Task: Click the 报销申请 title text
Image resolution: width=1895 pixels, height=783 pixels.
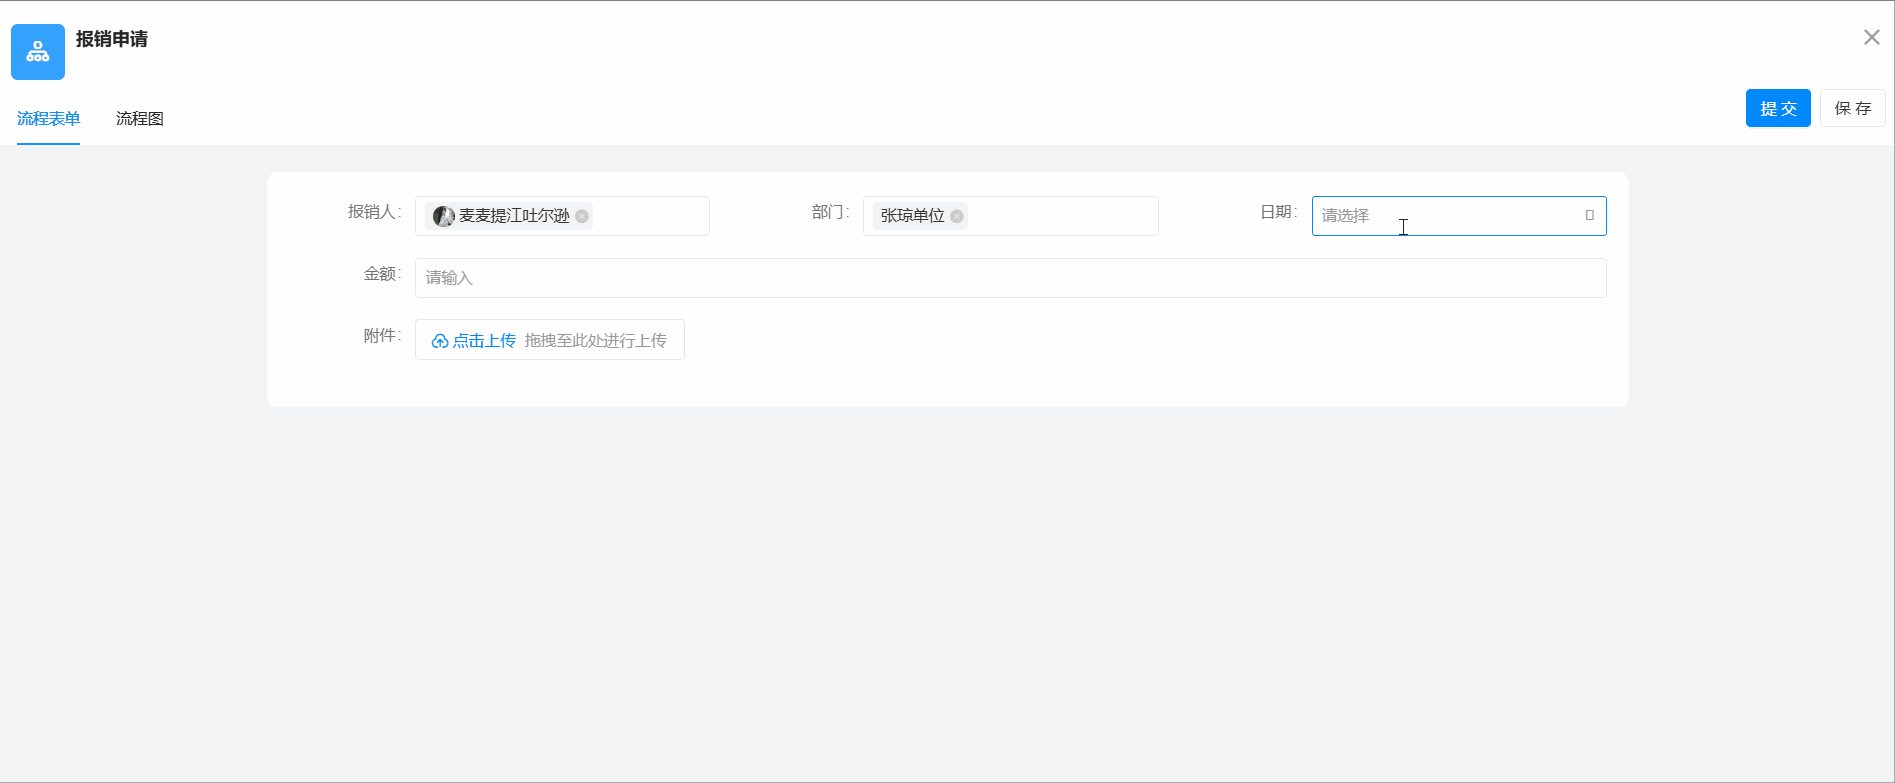Action: coord(112,39)
